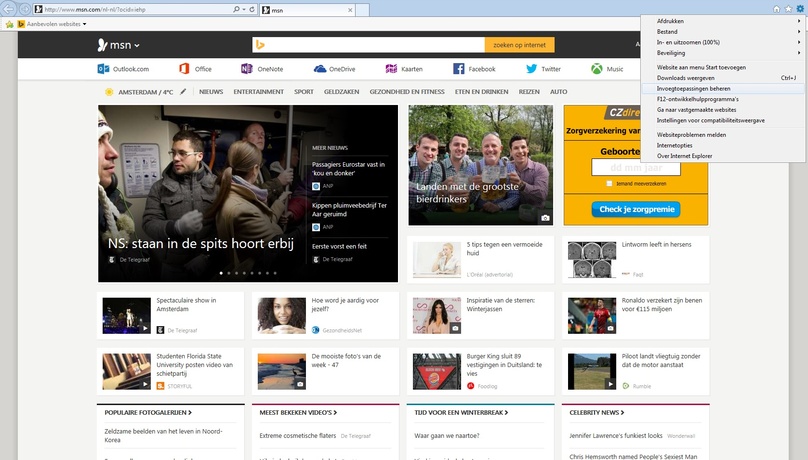This screenshot has width=808, height=460.
Task: Open Lintworm leeft in hersens article
Action: [x=656, y=245]
